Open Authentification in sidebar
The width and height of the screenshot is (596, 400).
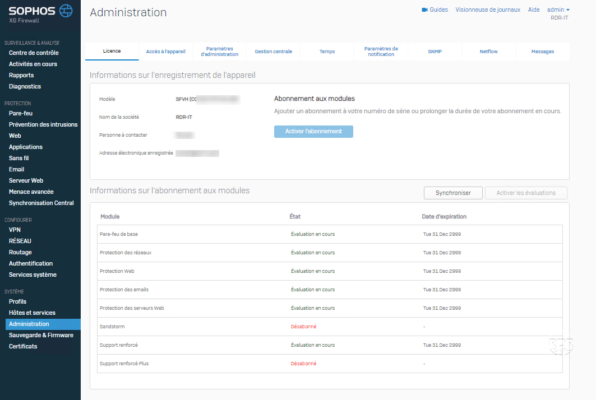pyautogui.click(x=31, y=263)
